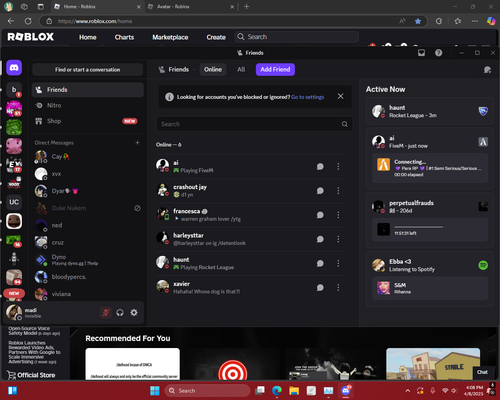Viewport: 500px width, 400px height.
Task: Open File Explorer from the taskbar
Action: point(294,390)
